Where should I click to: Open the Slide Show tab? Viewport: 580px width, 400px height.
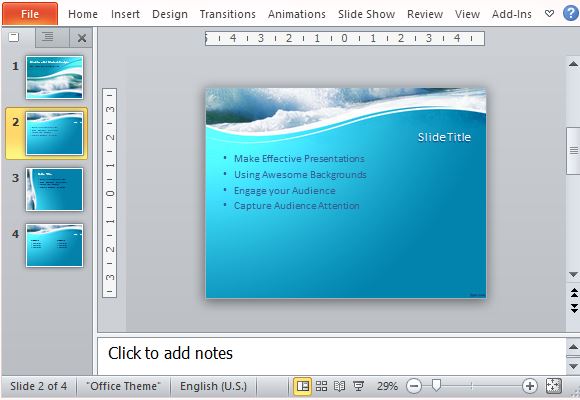(x=366, y=14)
